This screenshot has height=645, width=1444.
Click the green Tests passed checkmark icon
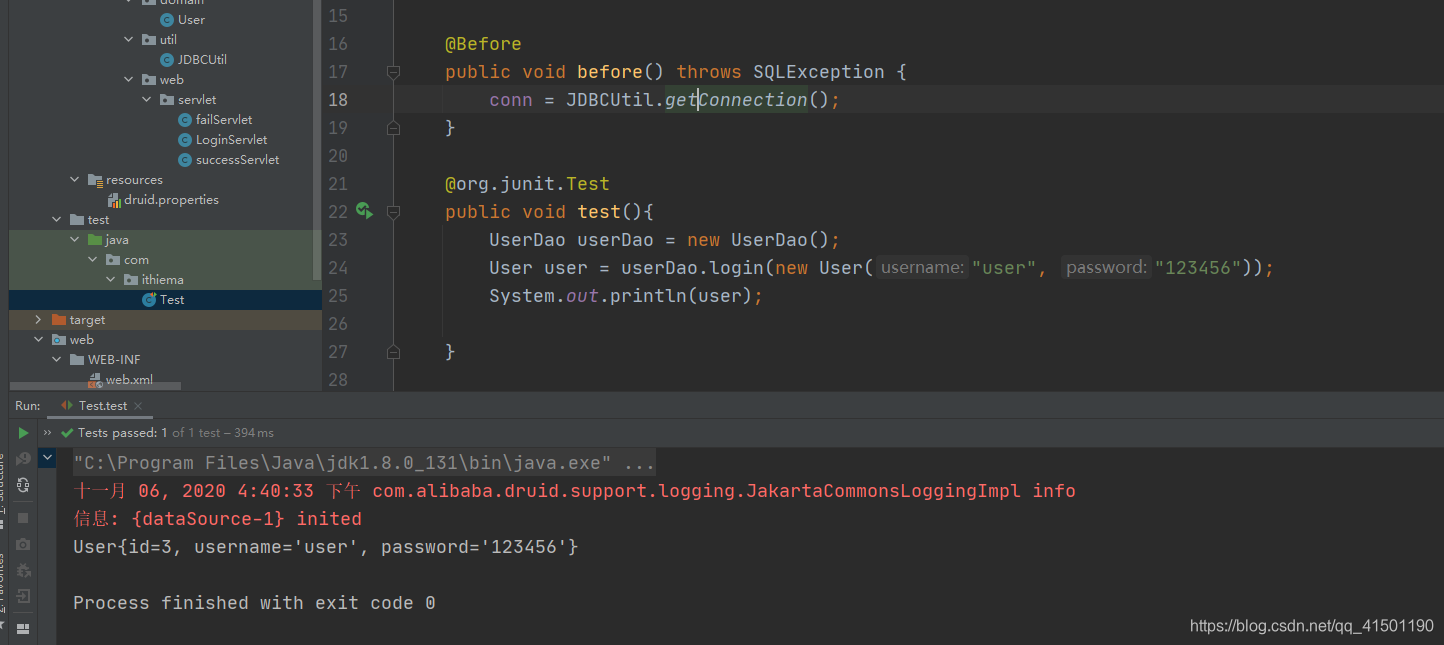point(66,432)
